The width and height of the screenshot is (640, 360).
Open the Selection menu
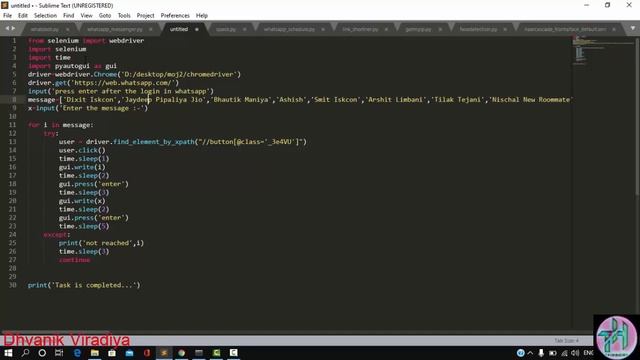coord(45,16)
